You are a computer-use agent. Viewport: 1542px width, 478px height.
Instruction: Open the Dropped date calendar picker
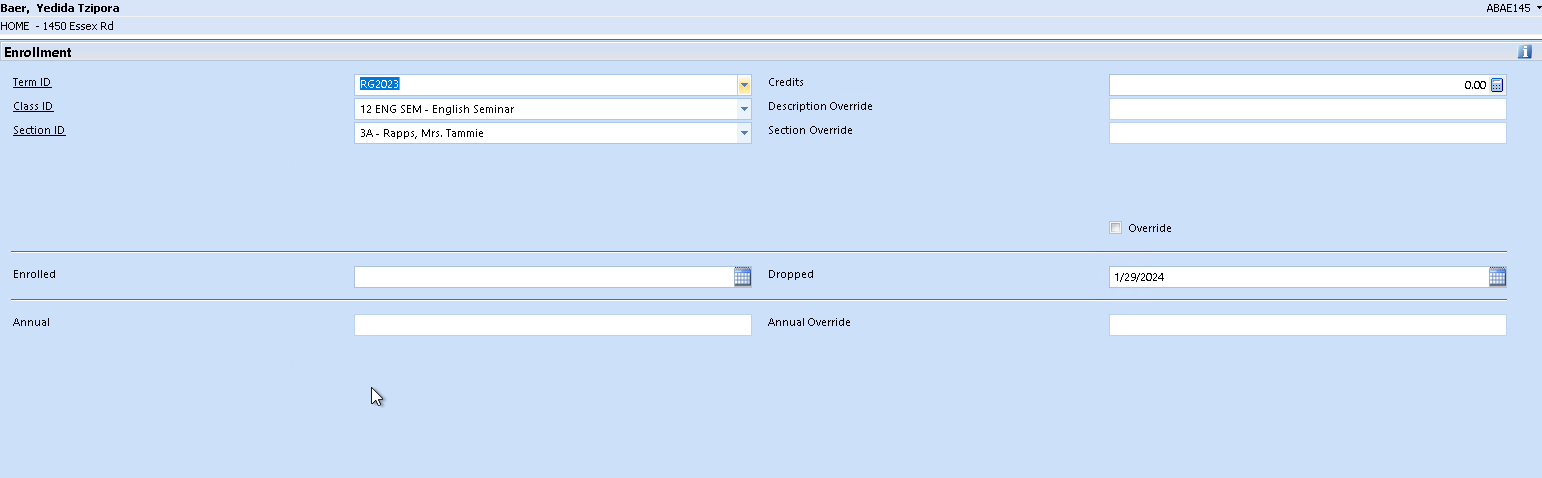(x=1497, y=277)
